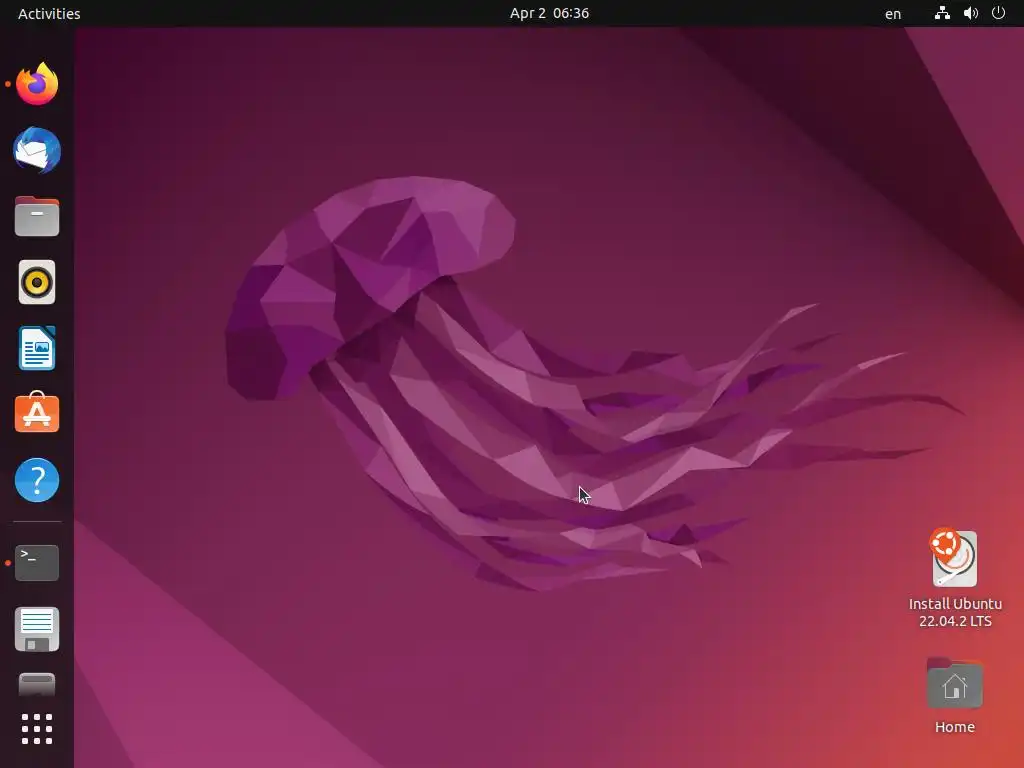Click the volume speaker icon
Viewport: 1024px width, 768px height.
coord(971,13)
